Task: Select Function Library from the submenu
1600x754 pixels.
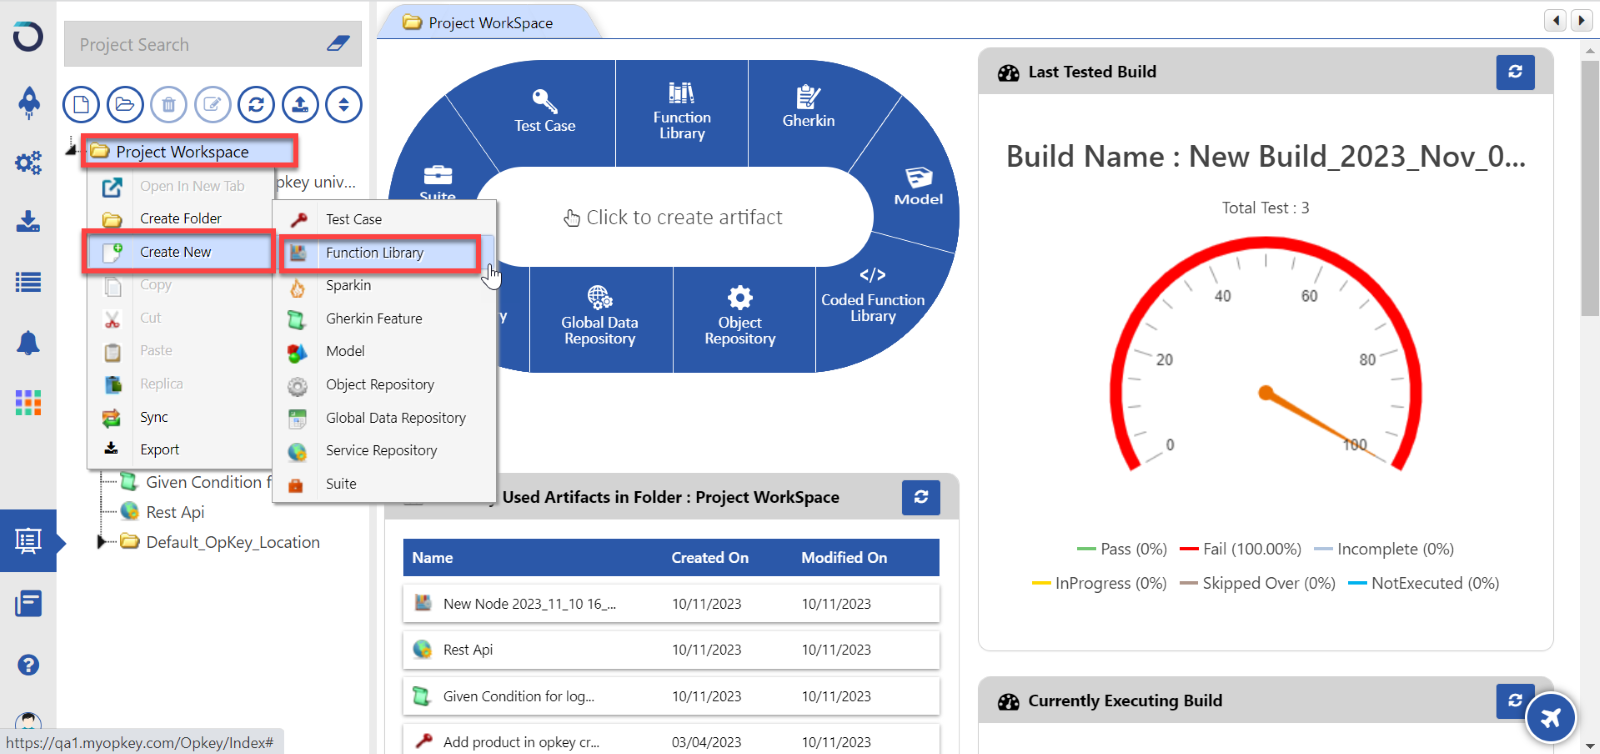Action: click(x=375, y=253)
